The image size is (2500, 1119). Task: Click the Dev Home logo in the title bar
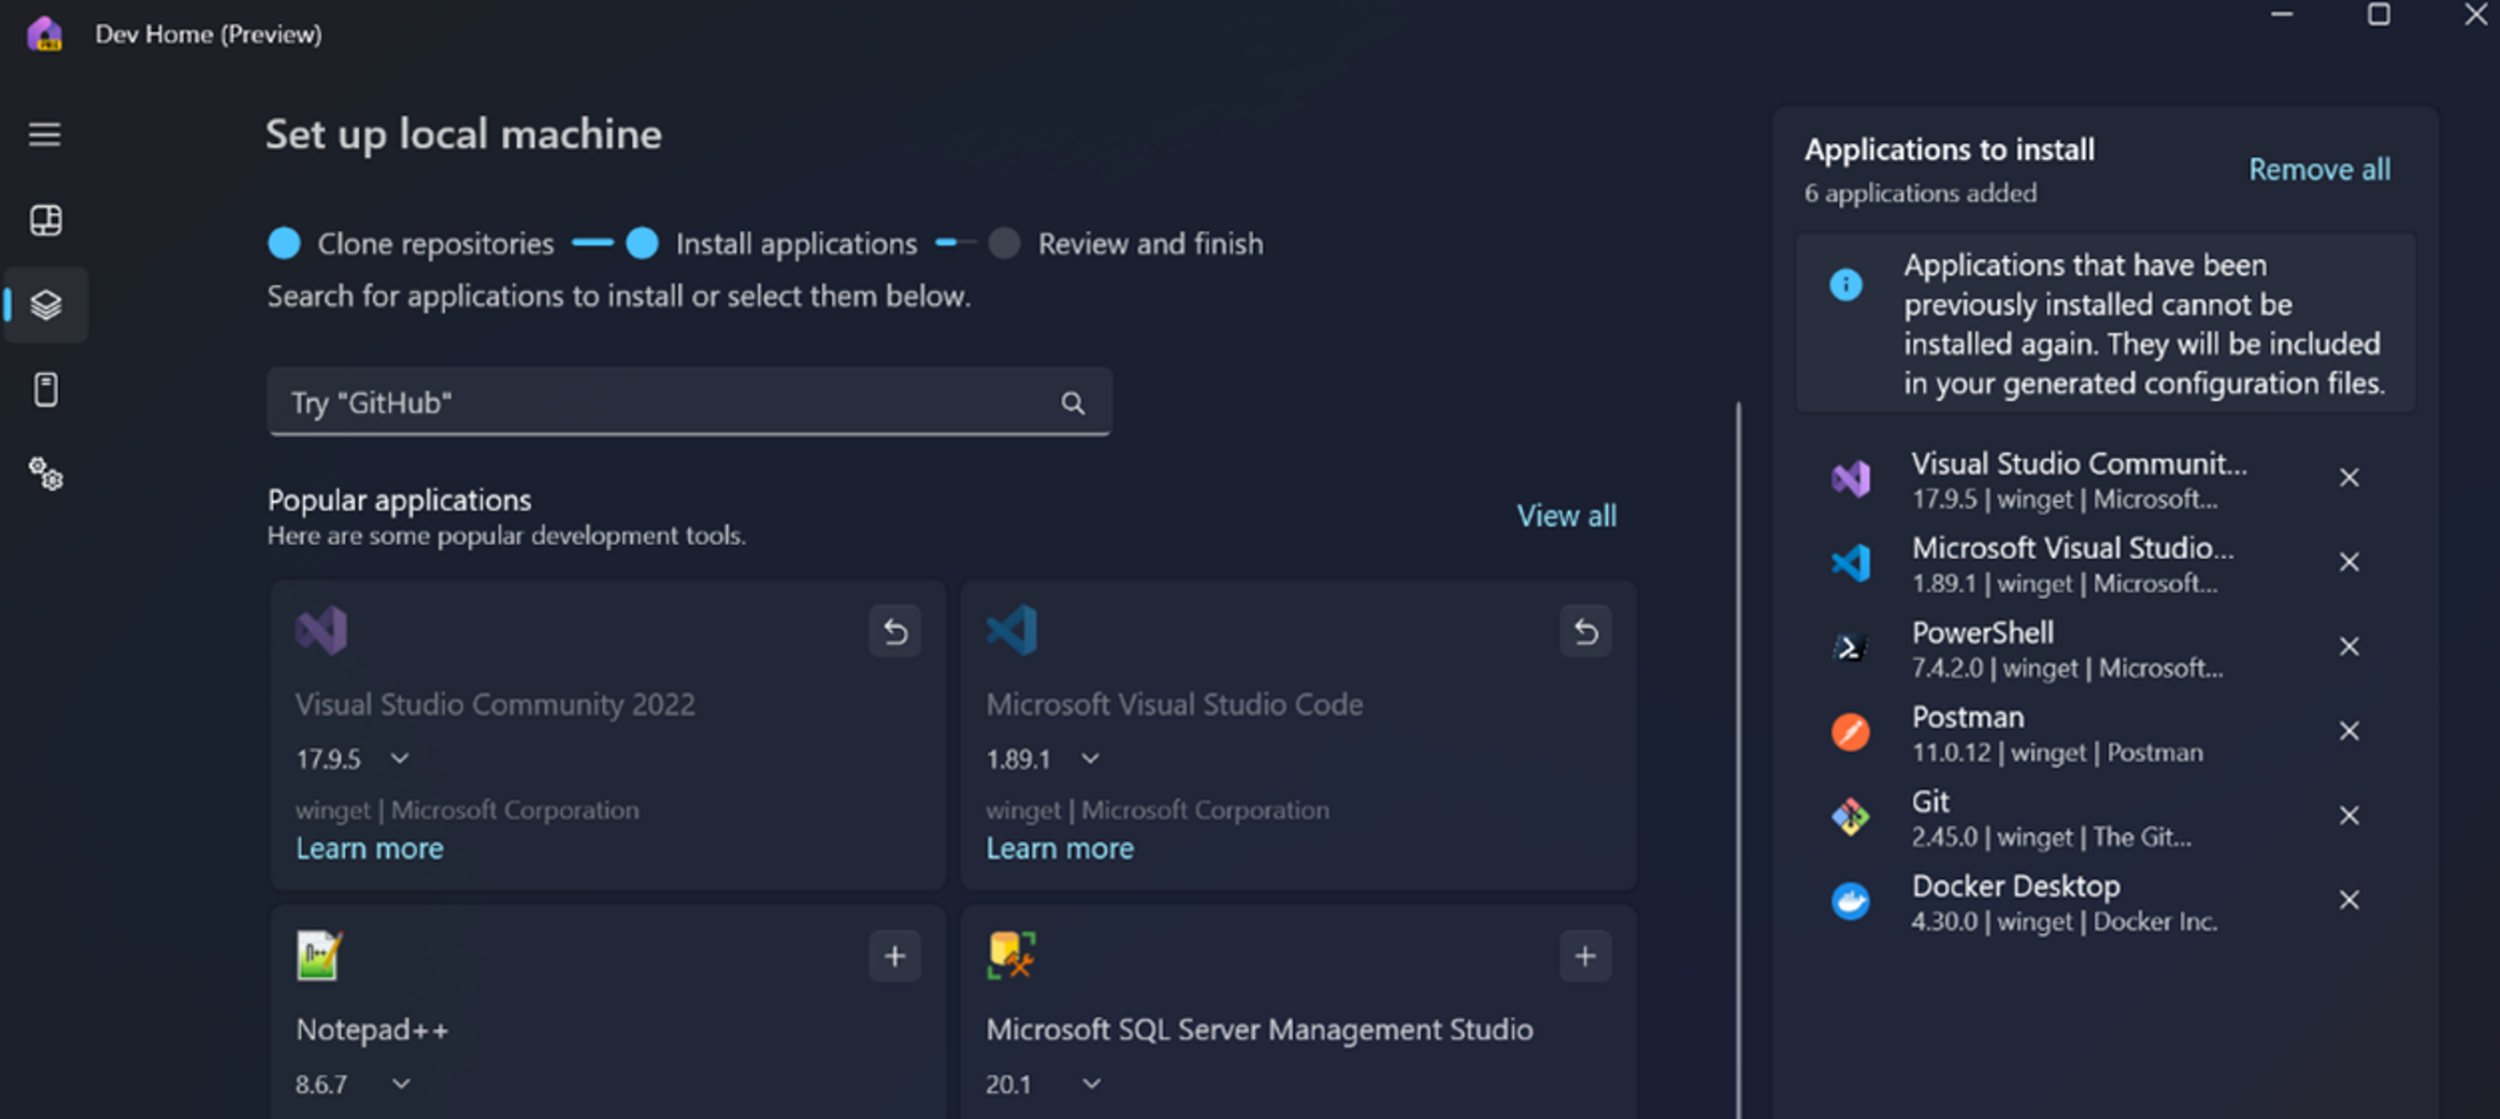point(45,33)
